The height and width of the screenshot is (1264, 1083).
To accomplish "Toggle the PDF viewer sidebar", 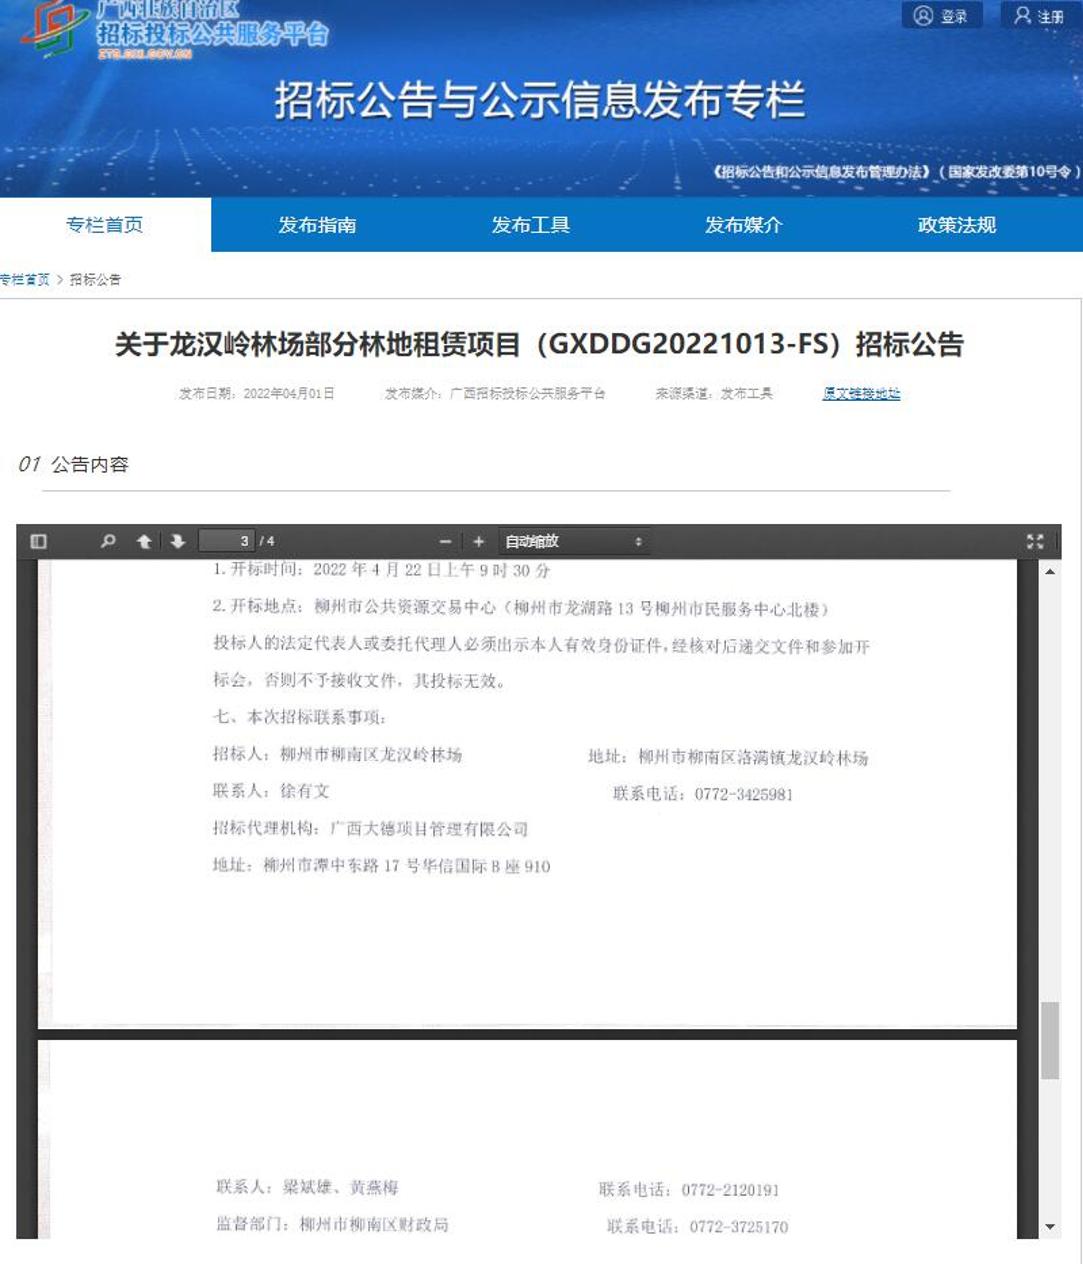I will (39, 541).
